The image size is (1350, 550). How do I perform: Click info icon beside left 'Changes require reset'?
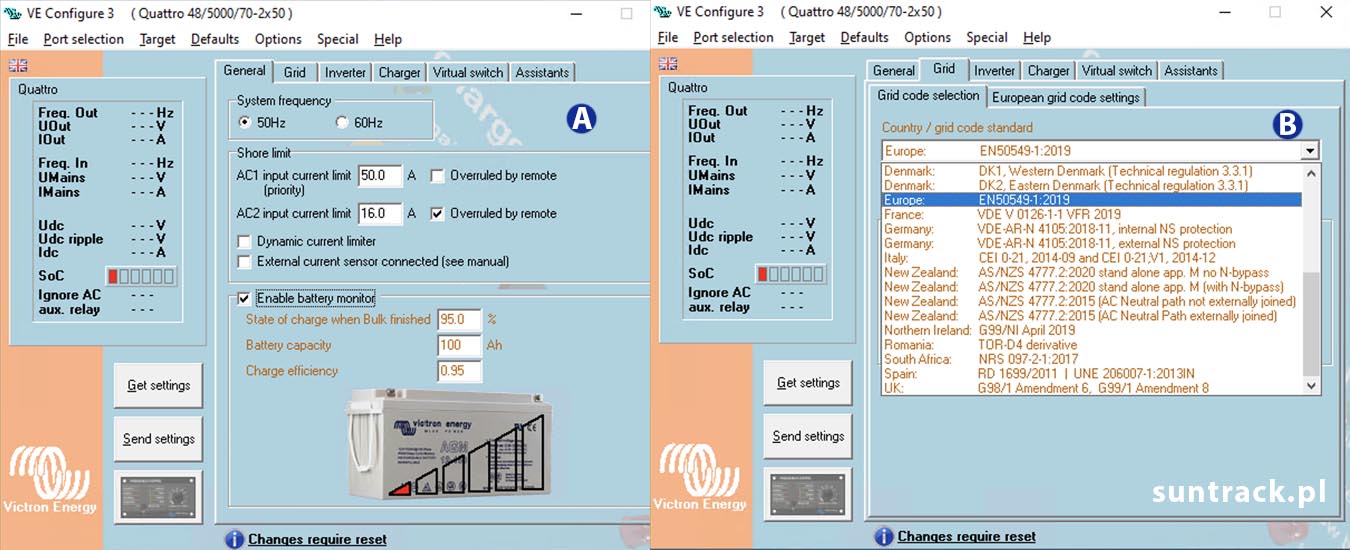(234, 540)
